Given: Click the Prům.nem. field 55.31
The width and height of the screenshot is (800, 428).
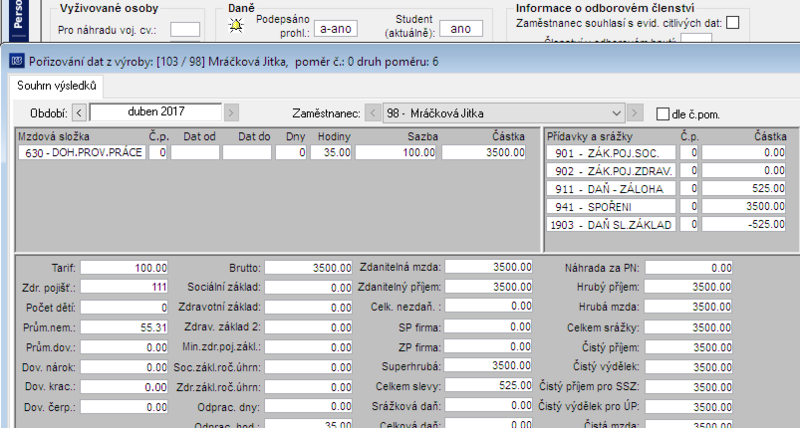Looking at the screenshot, I should (x=124, y=328).
